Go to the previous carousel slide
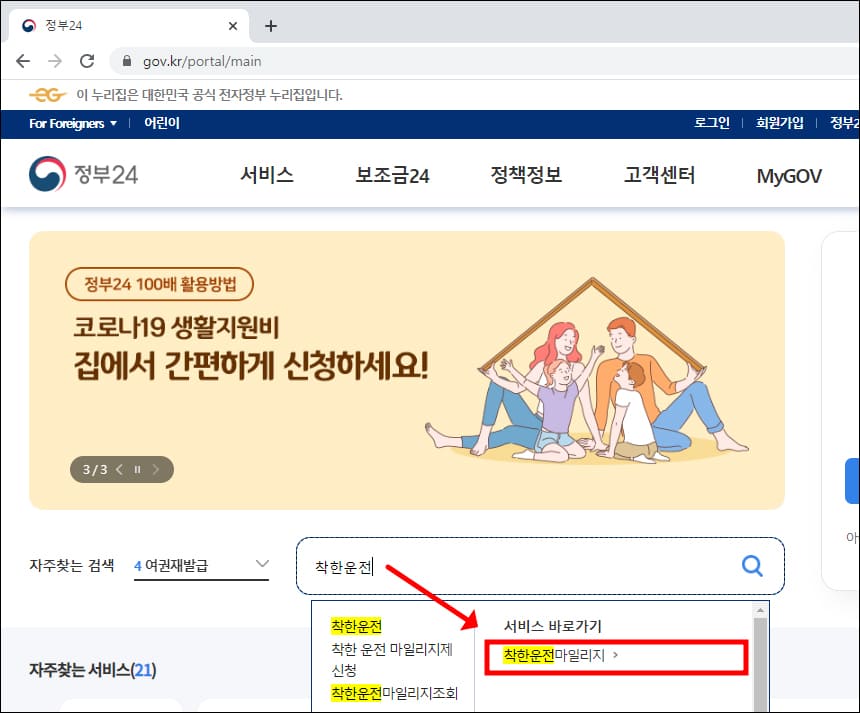 117,469
